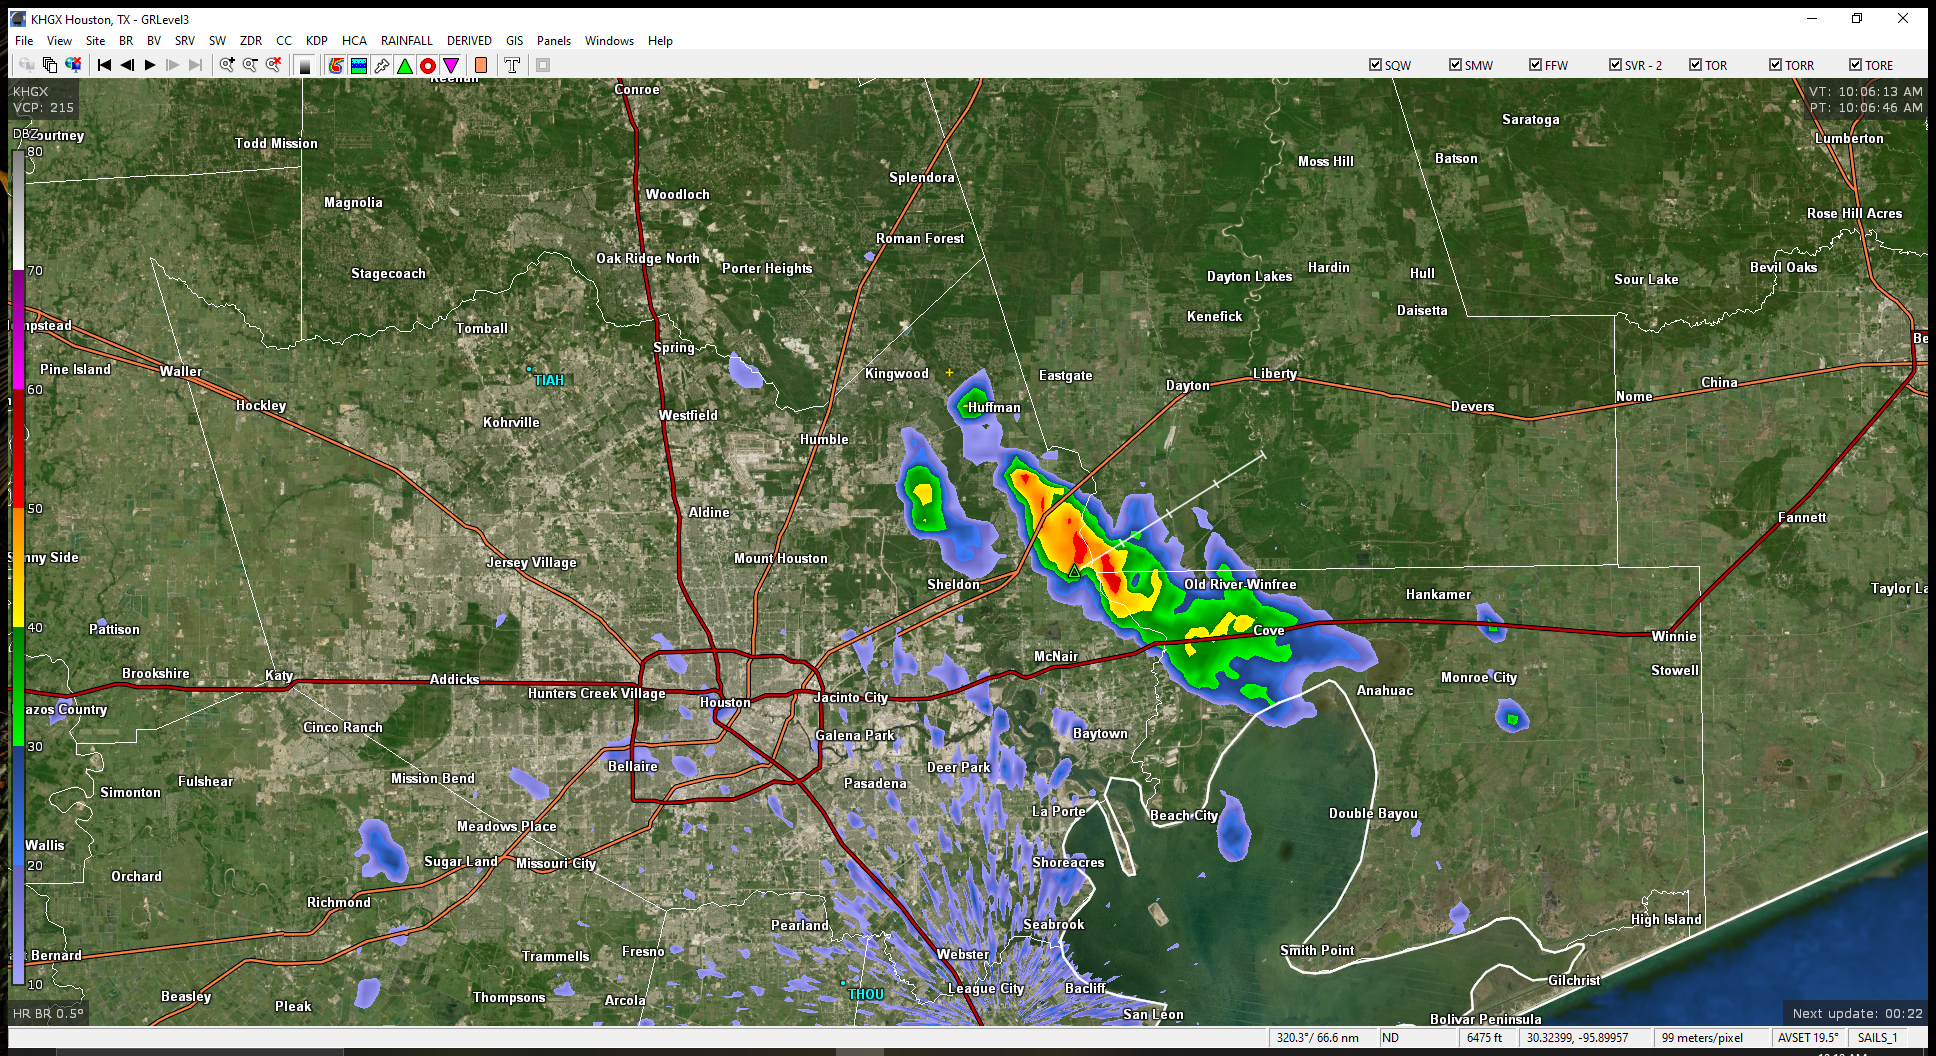Screen dimensions: 1936x1056
Task: Click the pushpin marker icon
Action: (382, 65)
